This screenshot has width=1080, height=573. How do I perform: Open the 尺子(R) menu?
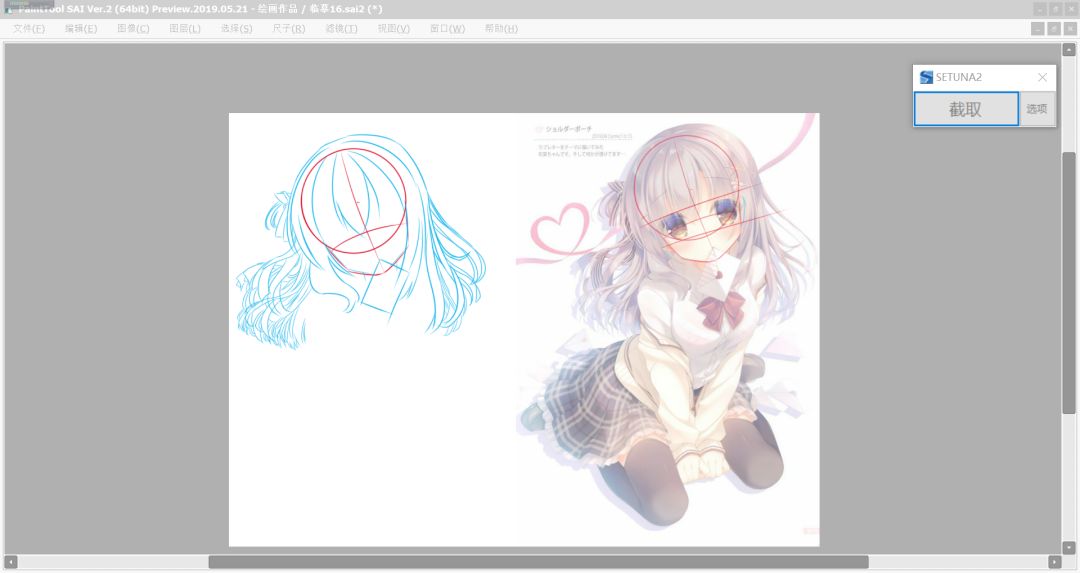[289, 28]
